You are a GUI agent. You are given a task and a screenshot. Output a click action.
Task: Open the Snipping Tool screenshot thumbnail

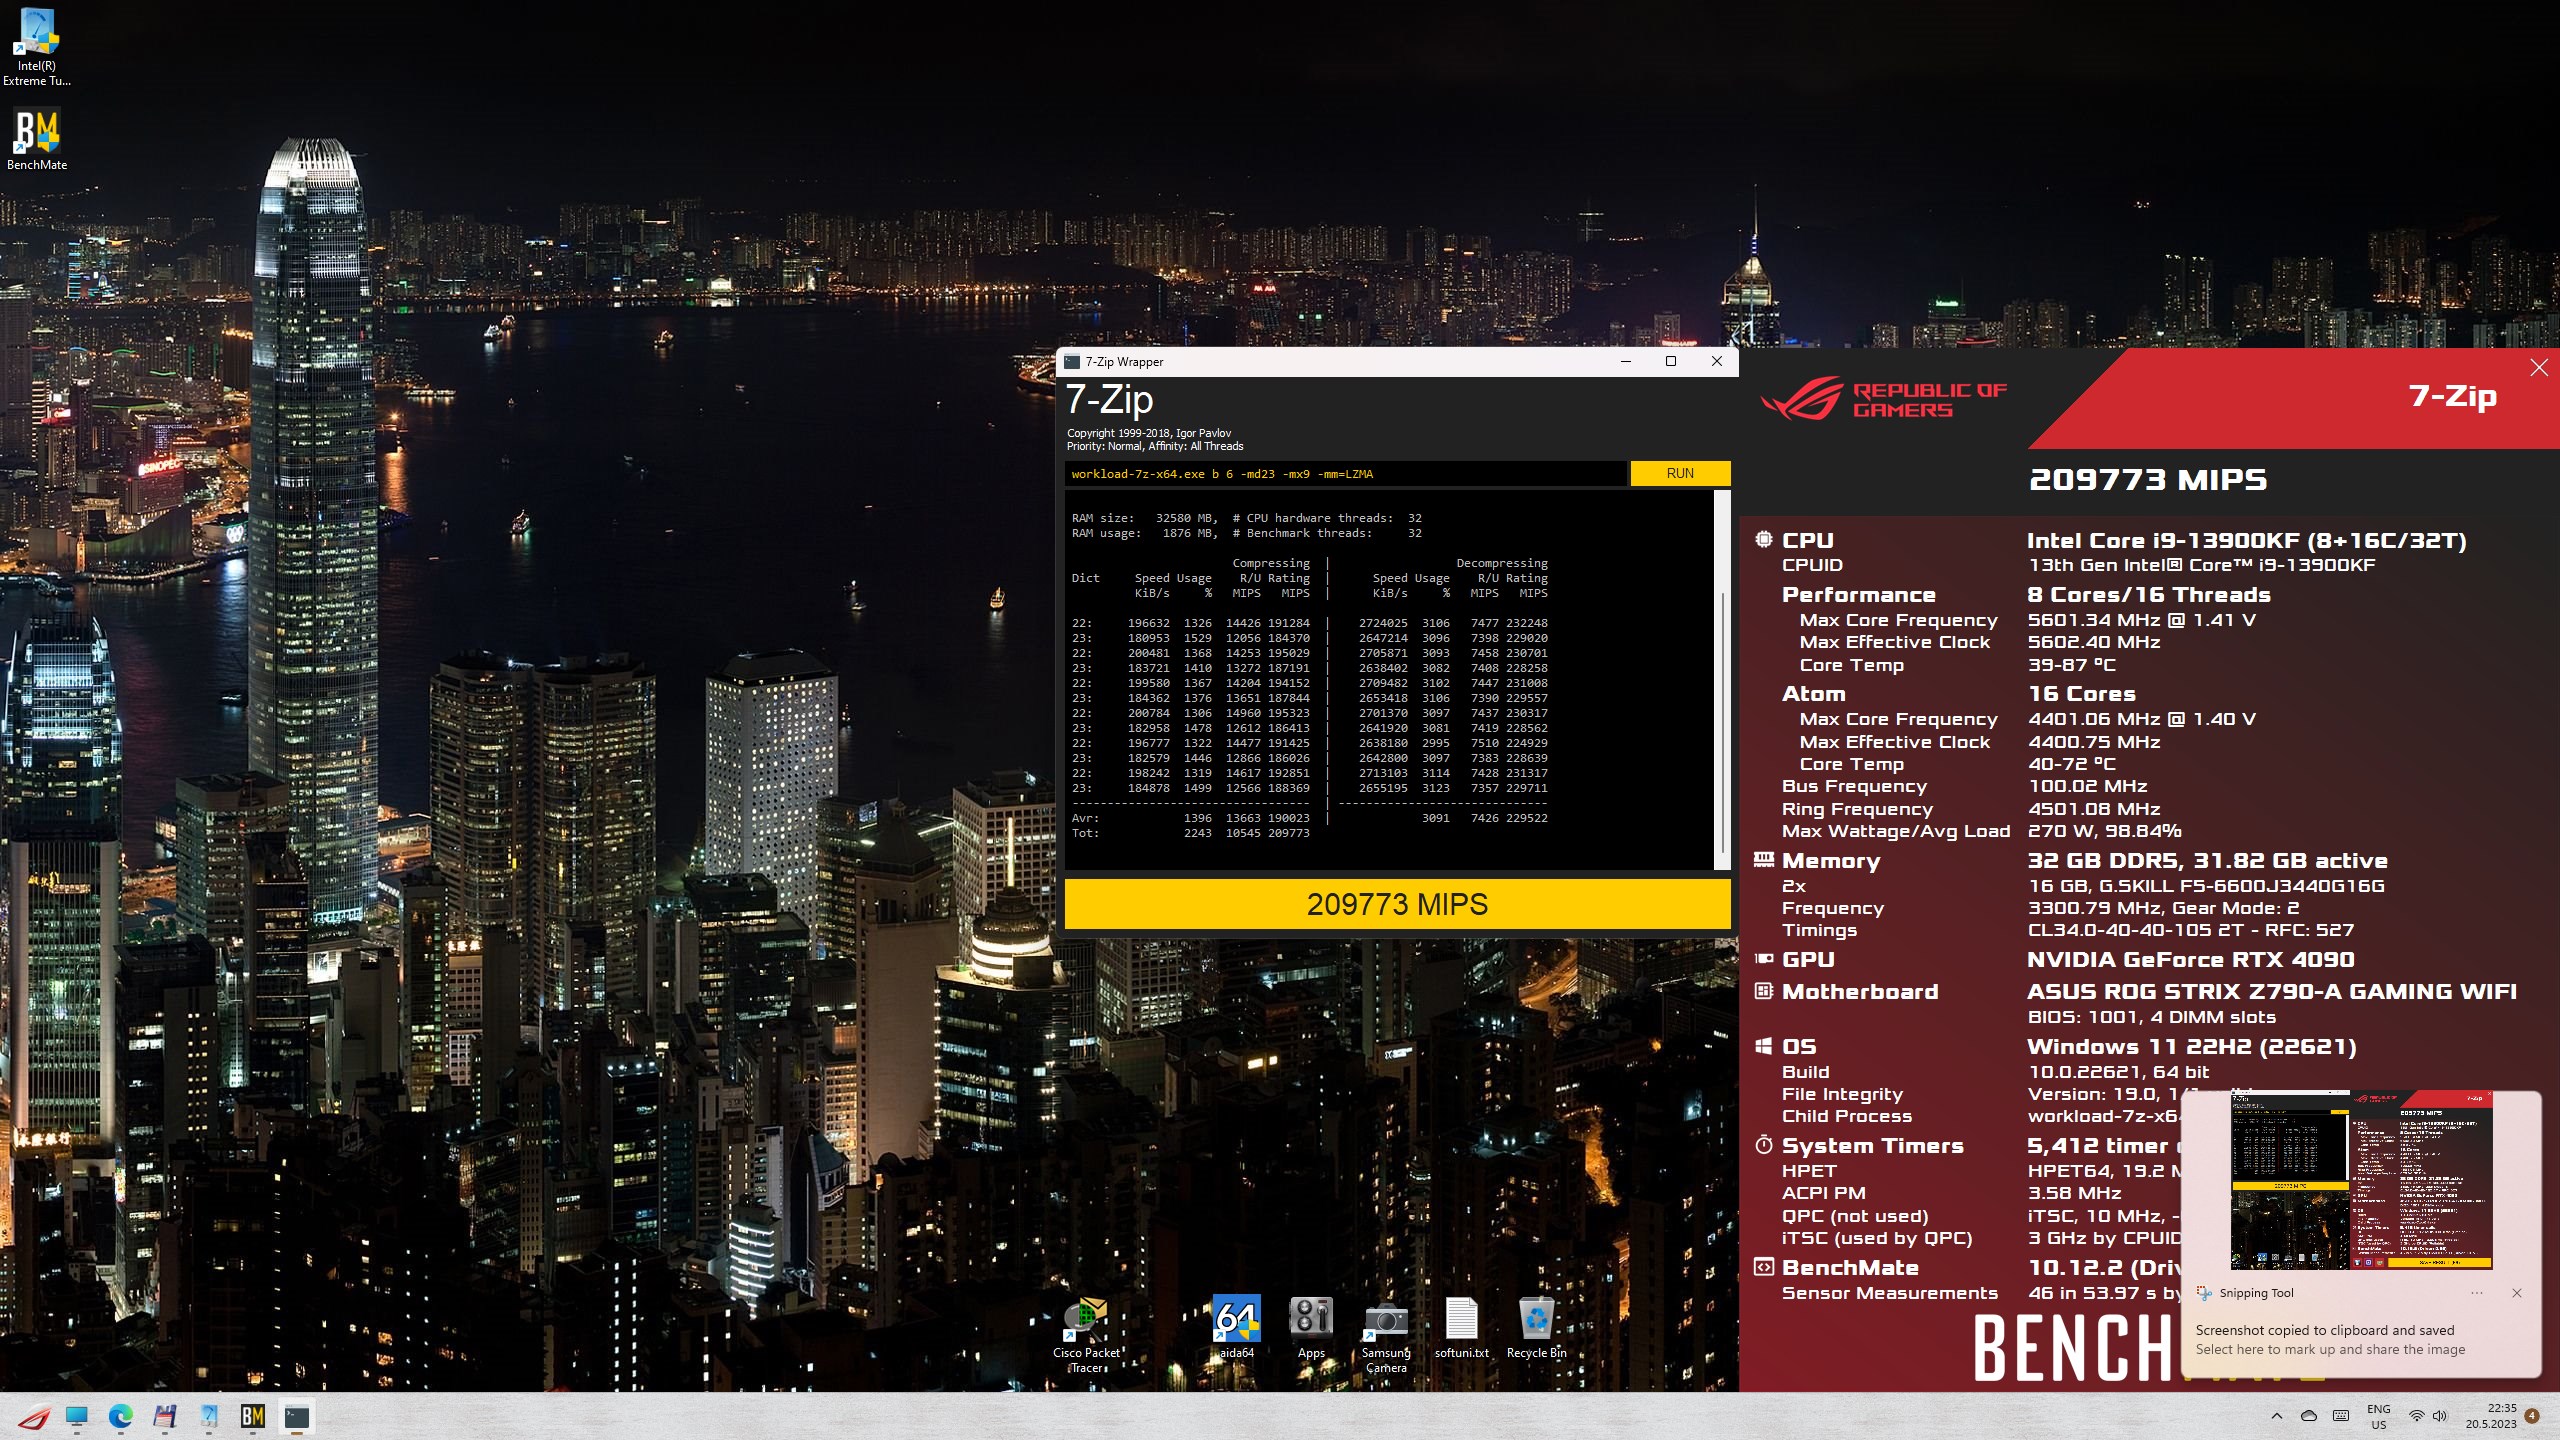2361,1181
